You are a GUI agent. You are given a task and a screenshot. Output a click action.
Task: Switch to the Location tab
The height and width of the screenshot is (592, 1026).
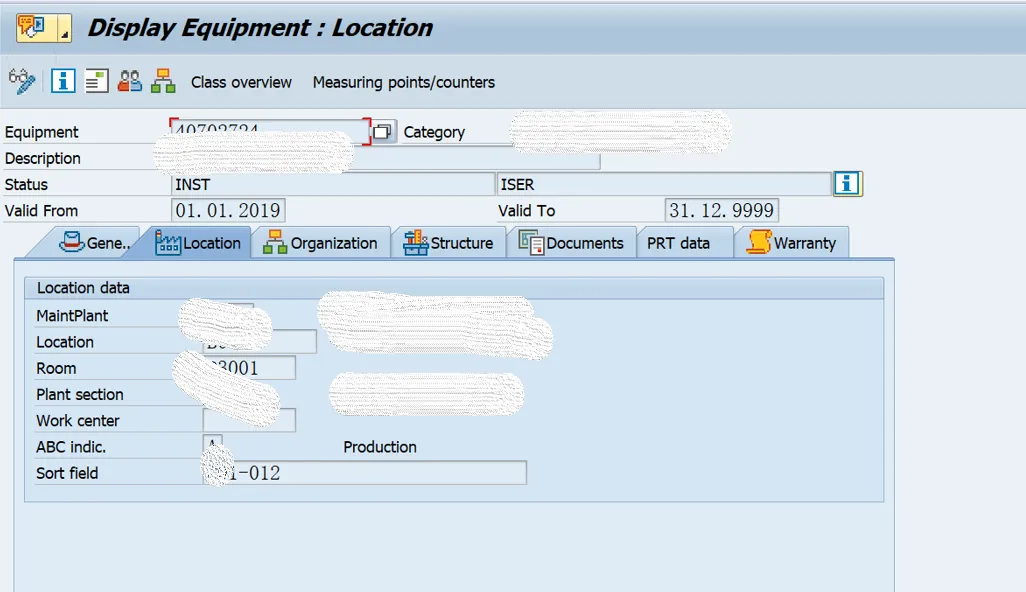(198, 243)
